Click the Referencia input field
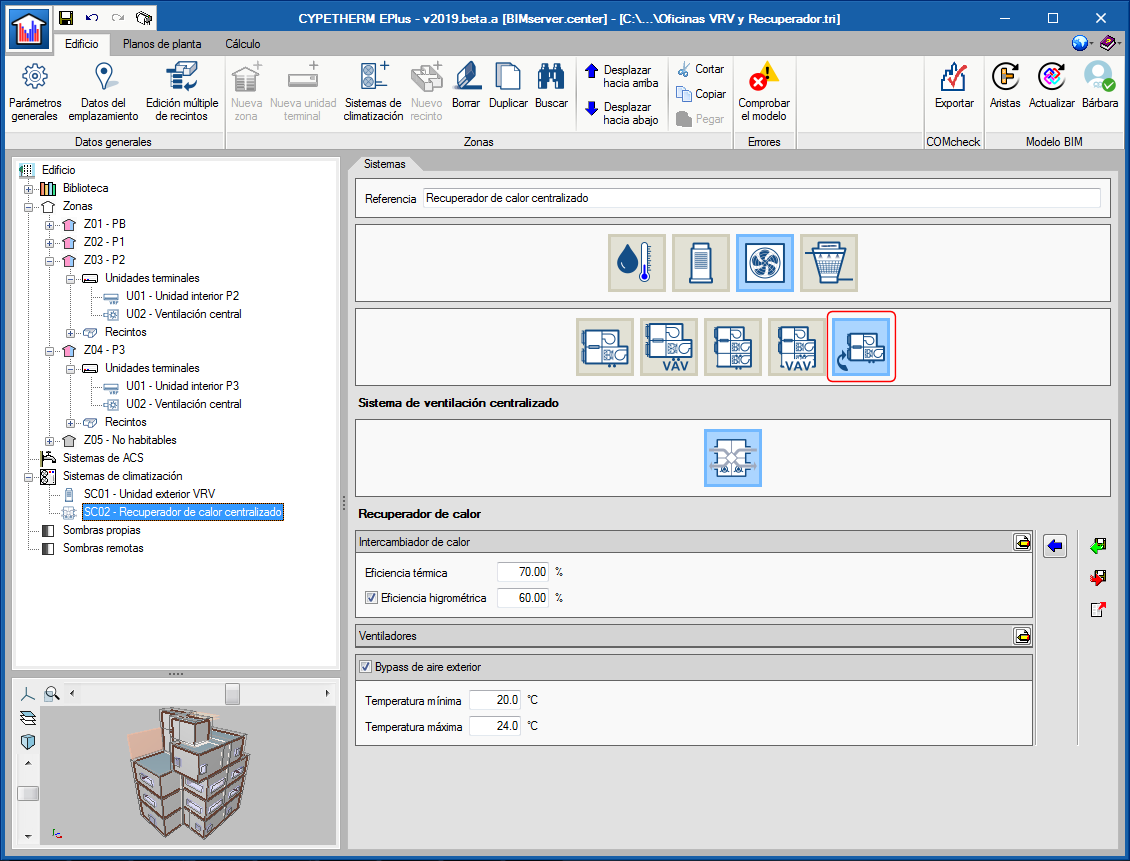1130x861 pixels. coord(761,198)
